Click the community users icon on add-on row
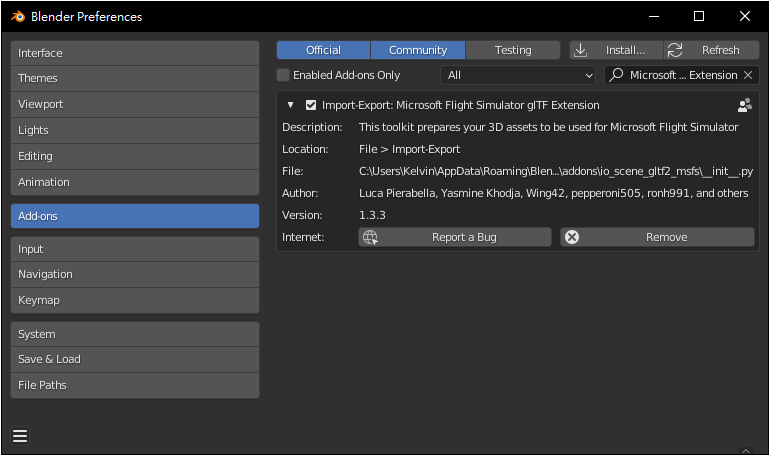The width and height of the screenshot is (770, 456). 744,105
